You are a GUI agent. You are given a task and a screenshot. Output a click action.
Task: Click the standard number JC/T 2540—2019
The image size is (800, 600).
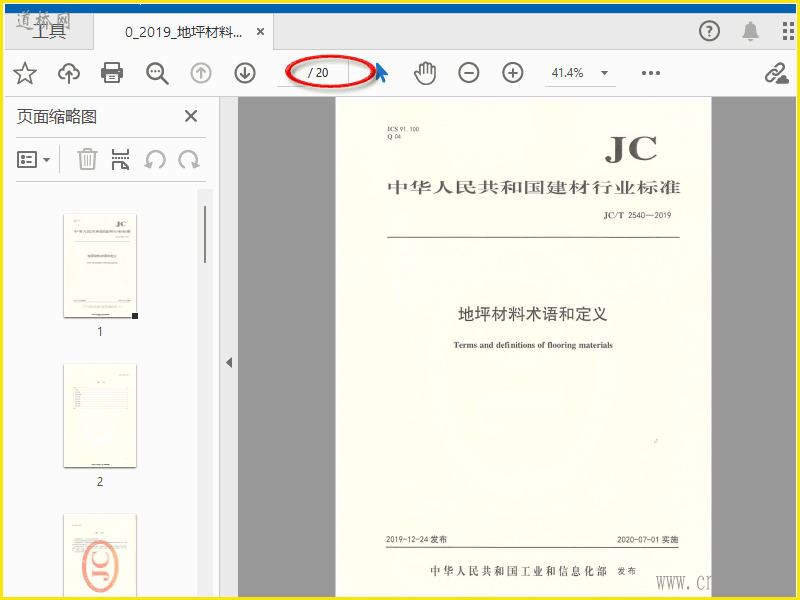tap(637, 215)
